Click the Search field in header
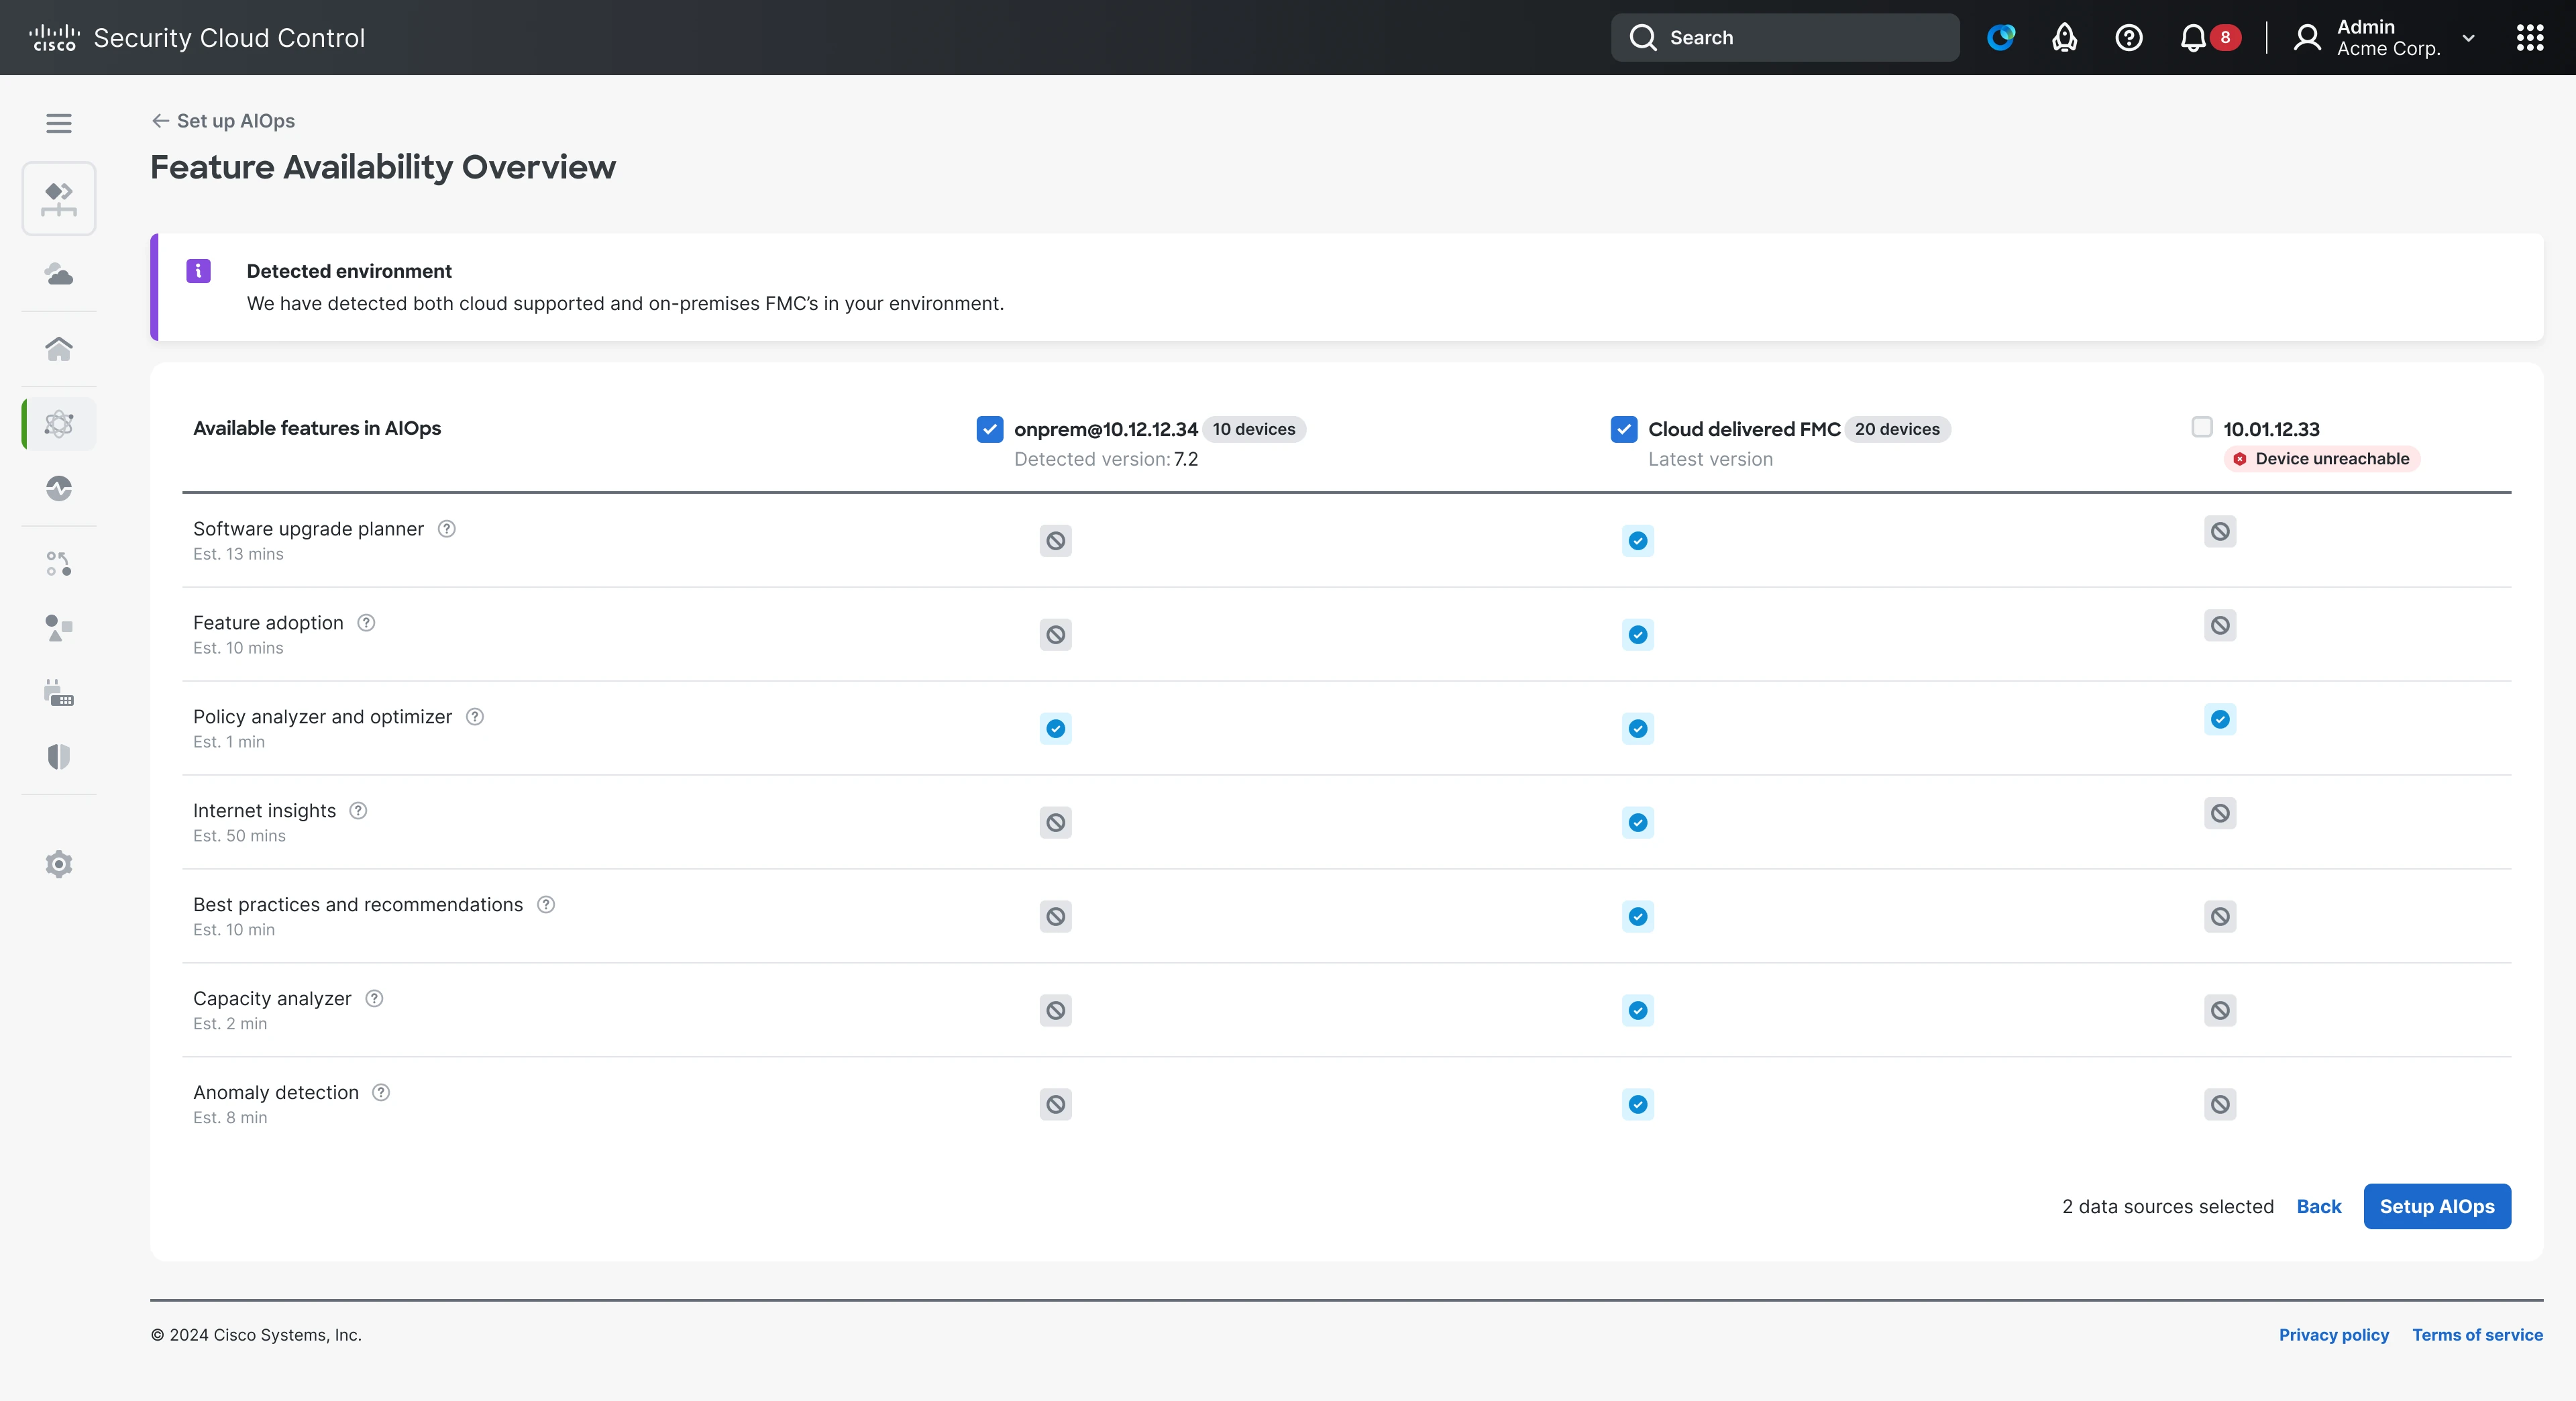 [x=1785, y=37]
